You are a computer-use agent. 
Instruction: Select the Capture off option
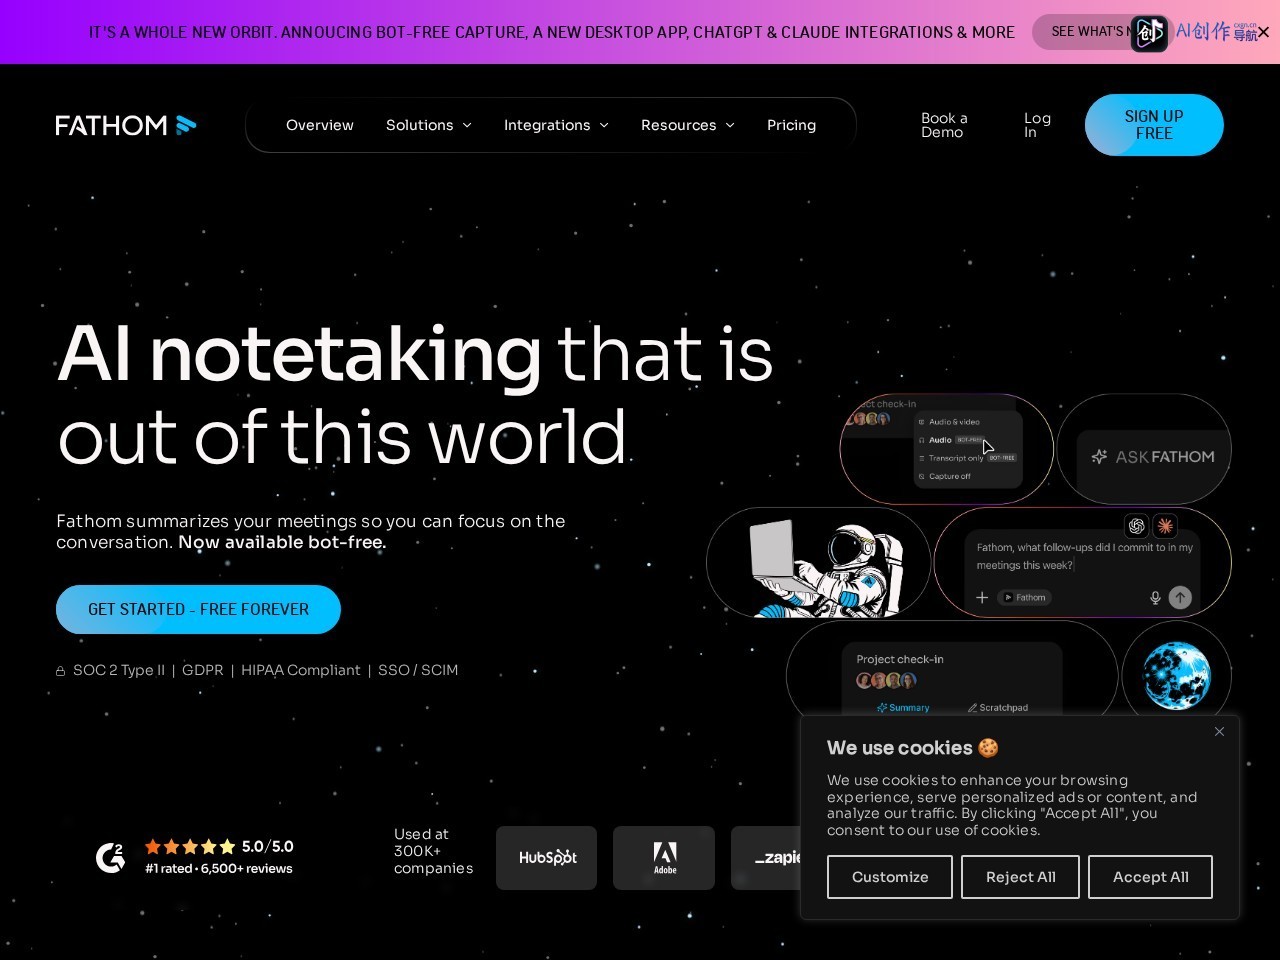click(x=945, y=476)
